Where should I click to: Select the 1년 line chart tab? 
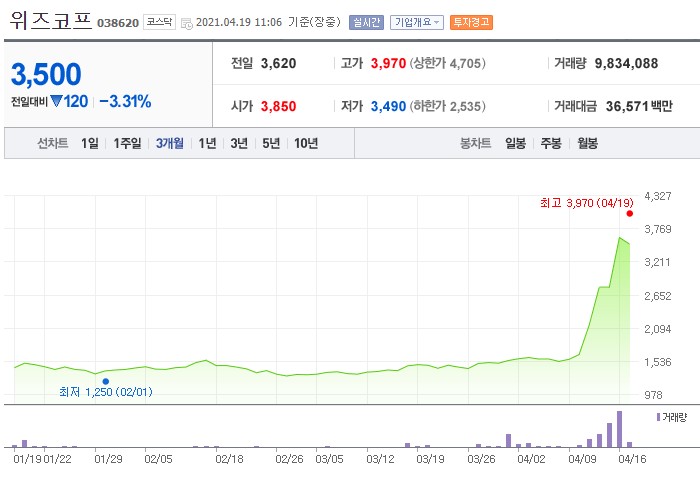coord(208,143)
